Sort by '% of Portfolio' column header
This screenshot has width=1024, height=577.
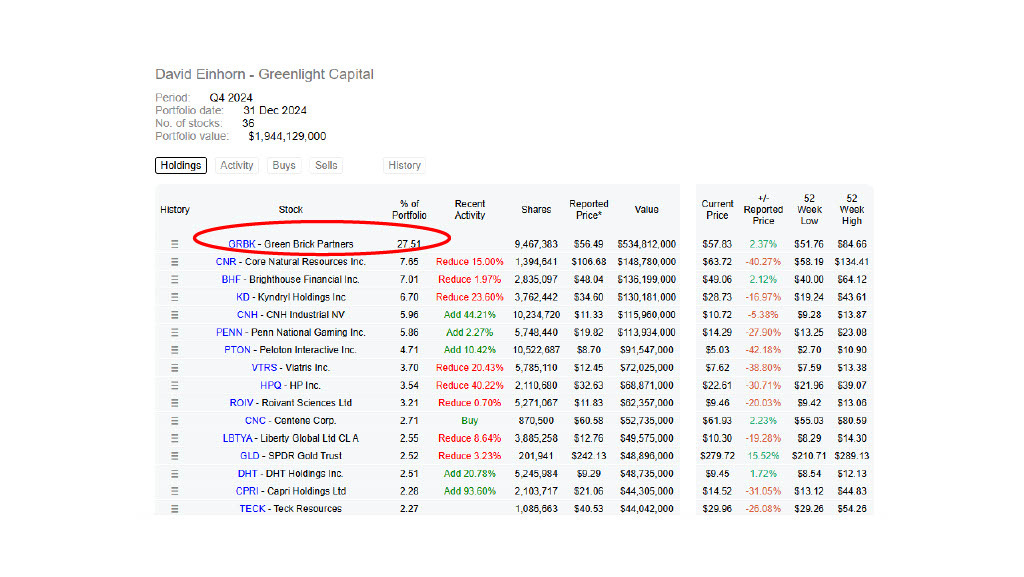coord(409,210)
